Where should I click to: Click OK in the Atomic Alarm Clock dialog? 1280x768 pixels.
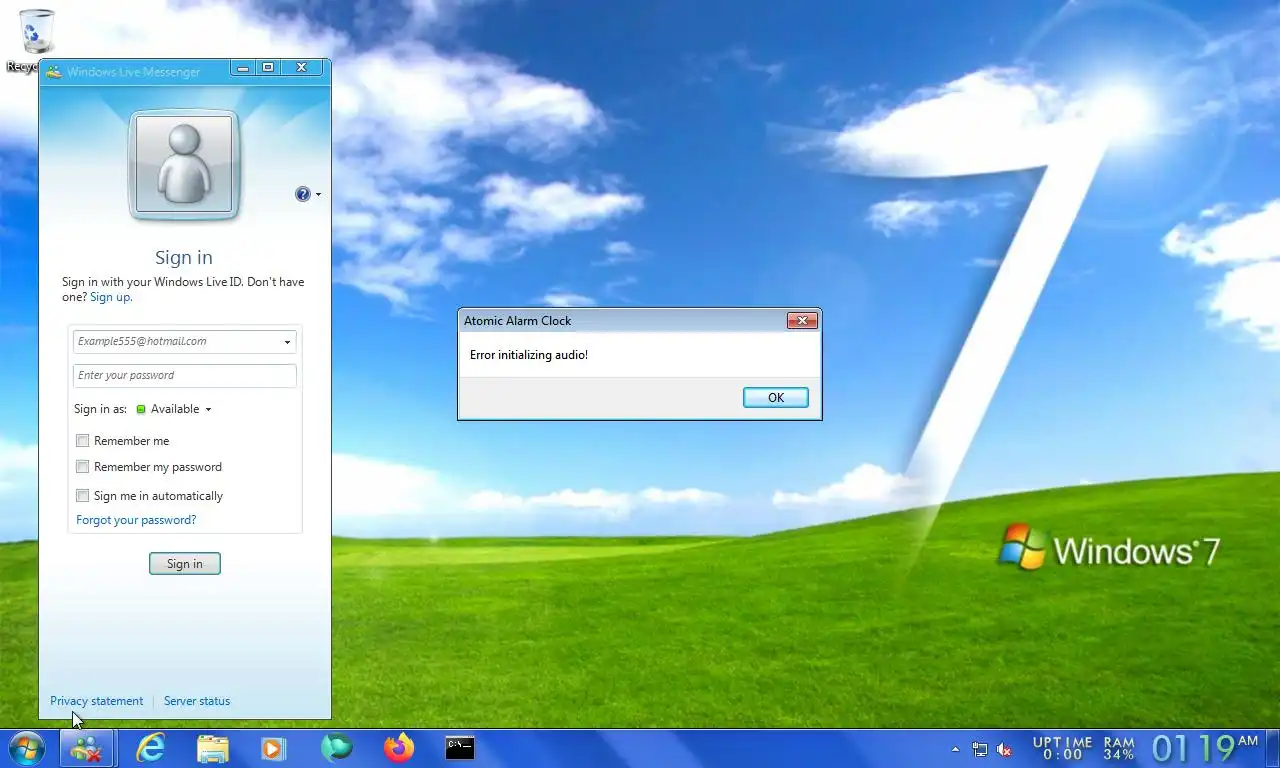pyautogui.click(x=776, y=398)
